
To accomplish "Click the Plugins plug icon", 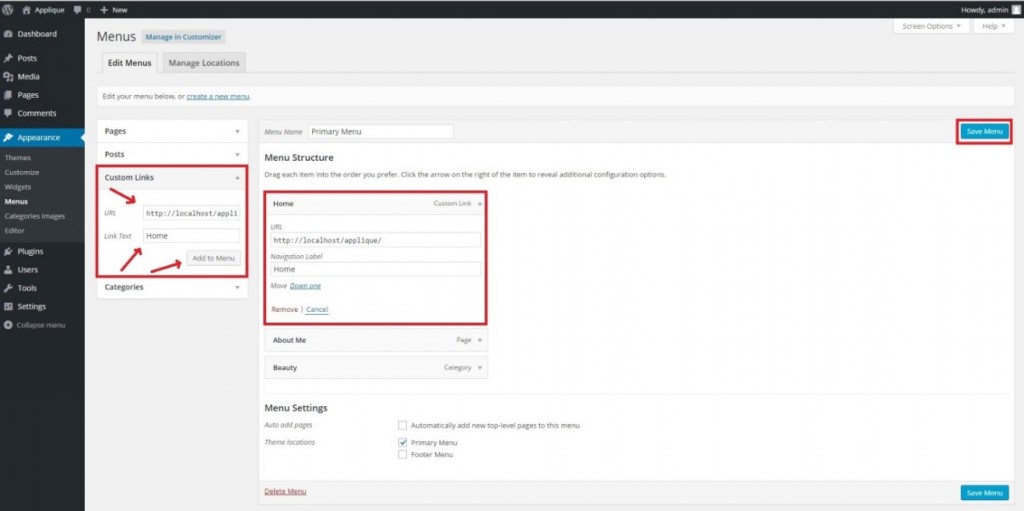I will pos(8,251).
